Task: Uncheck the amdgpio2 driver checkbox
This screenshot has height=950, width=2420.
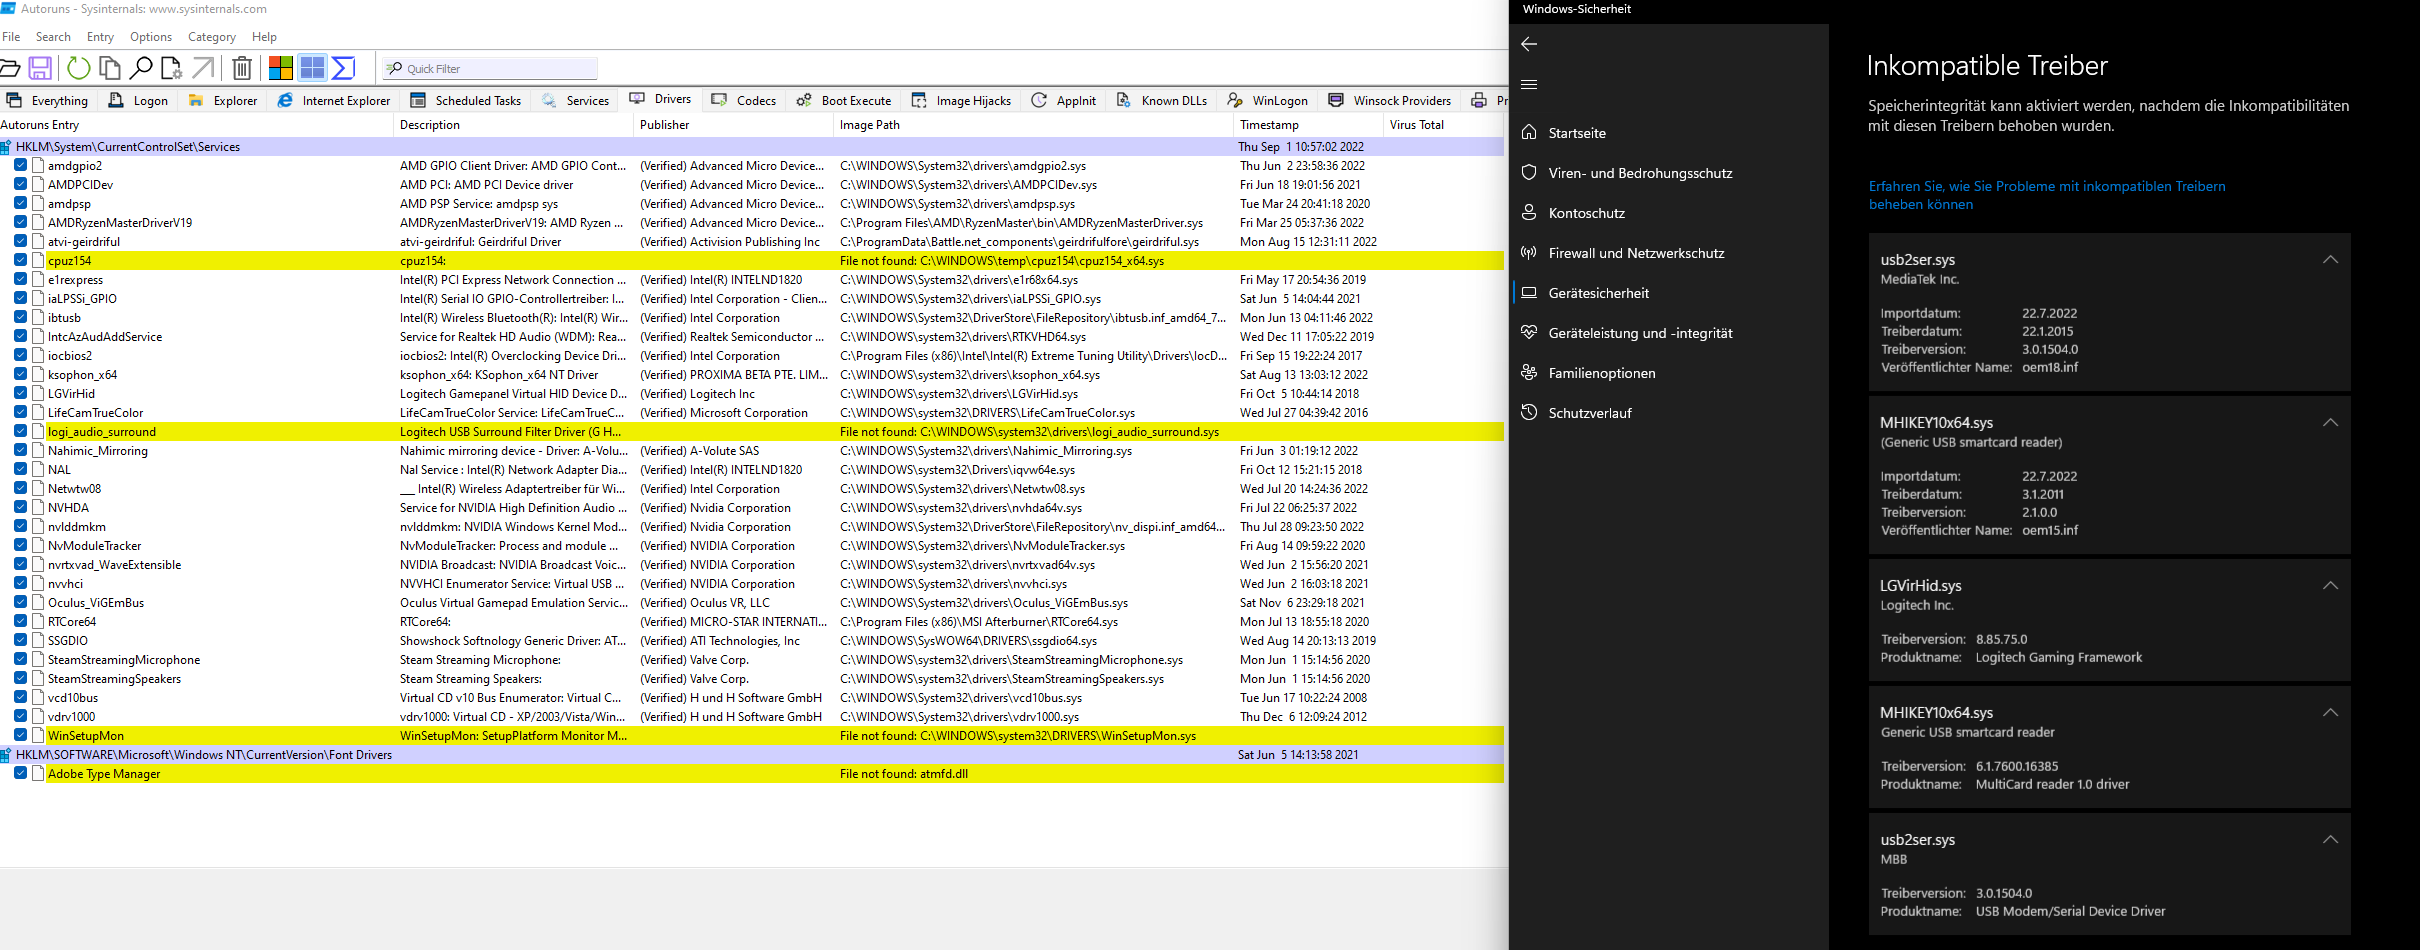Action: 20,165
